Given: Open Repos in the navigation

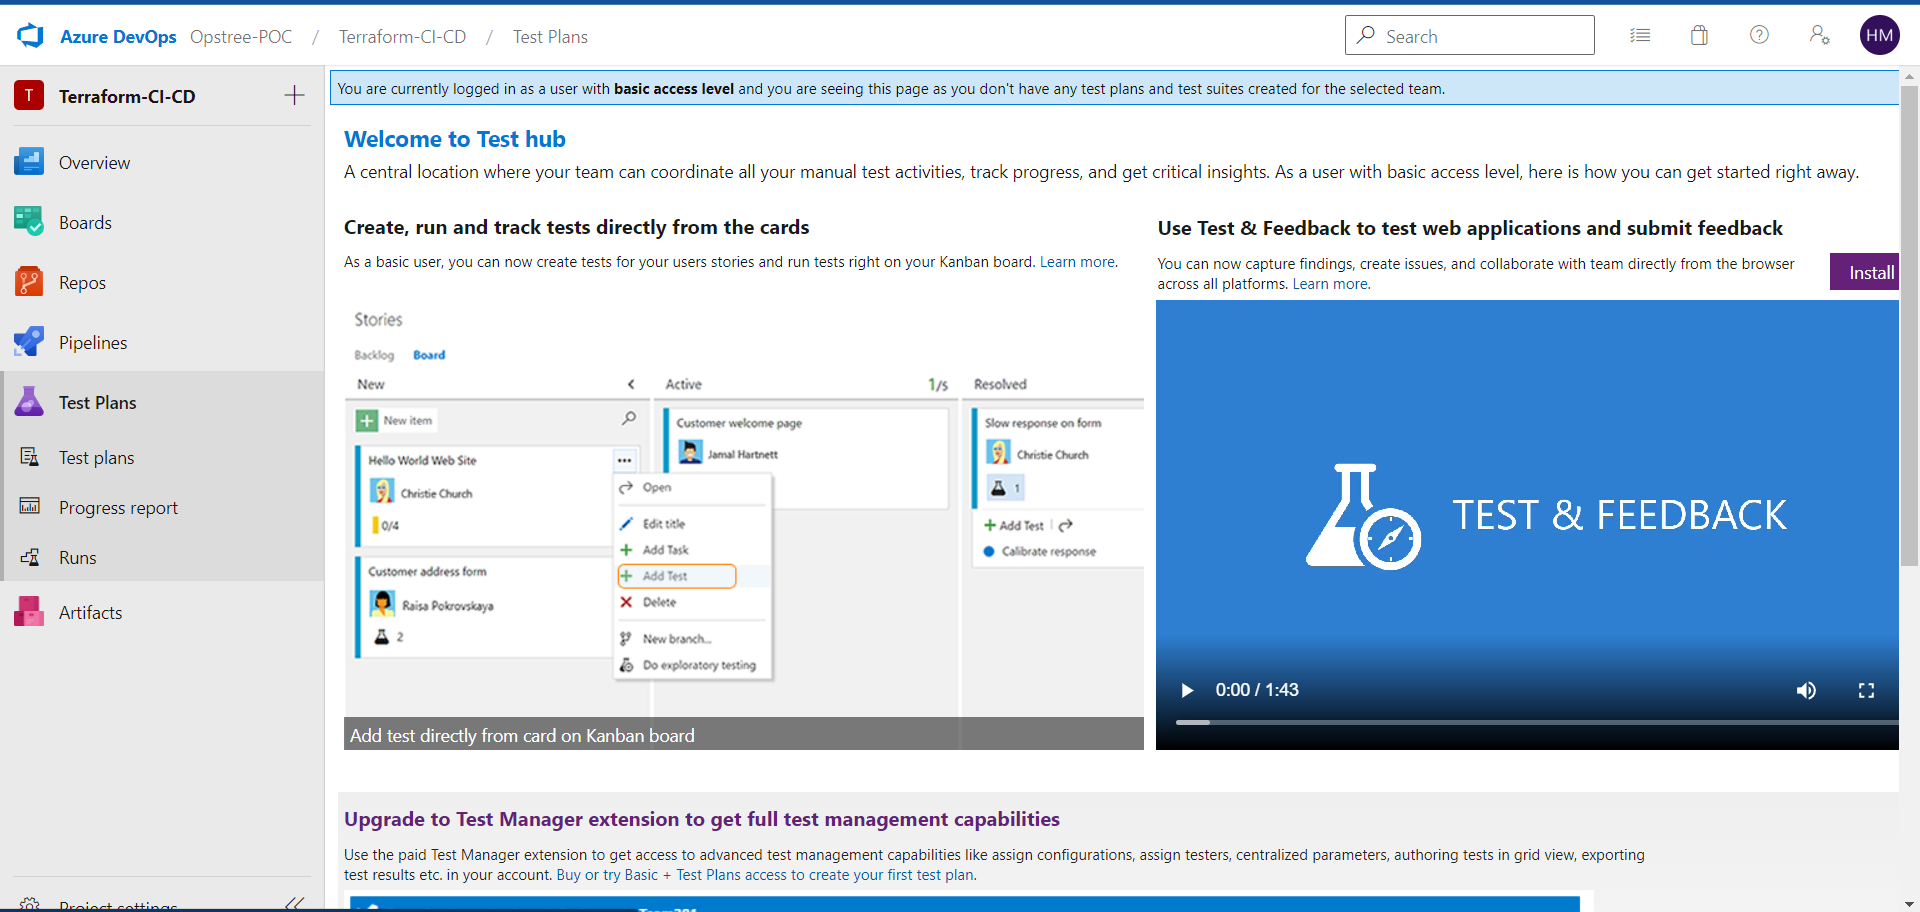Looking at the screenshot, I should (82, 283).
